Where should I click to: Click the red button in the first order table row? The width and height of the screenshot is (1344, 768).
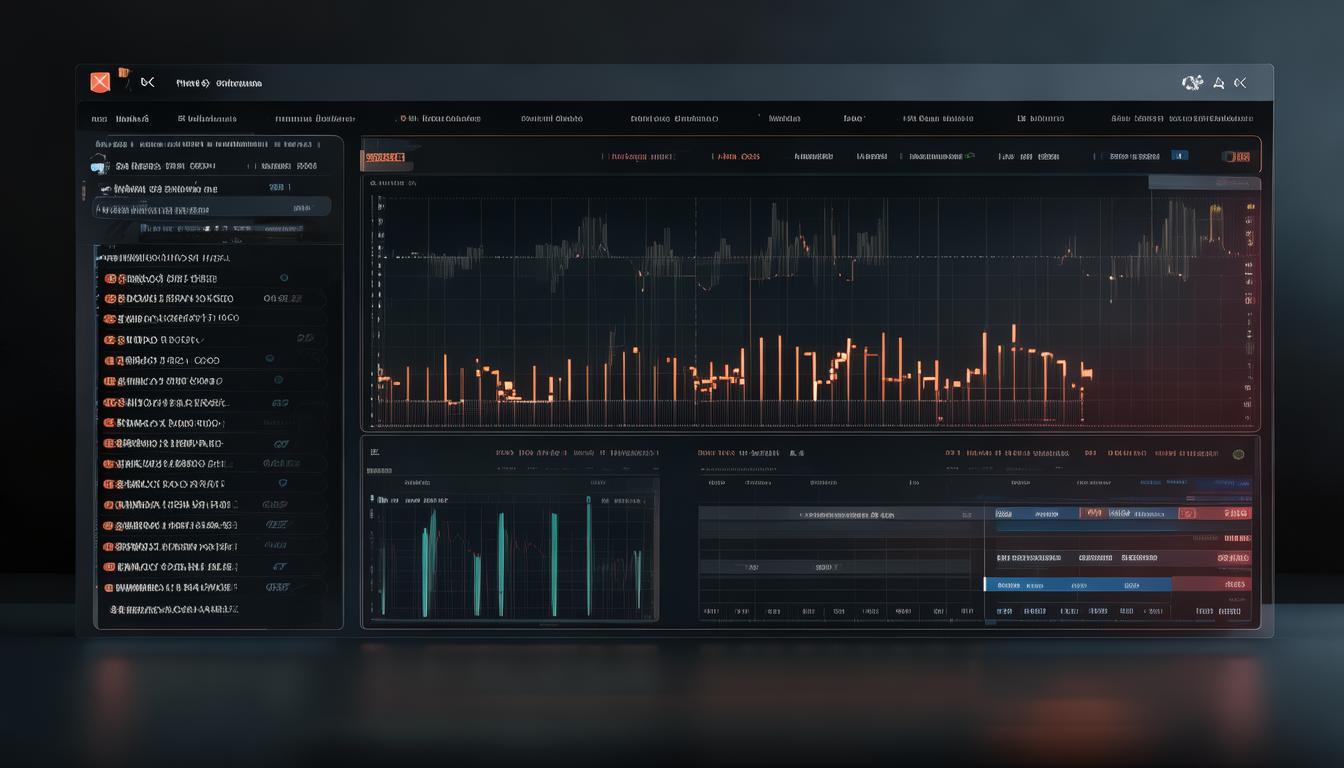pos(1214,514)
